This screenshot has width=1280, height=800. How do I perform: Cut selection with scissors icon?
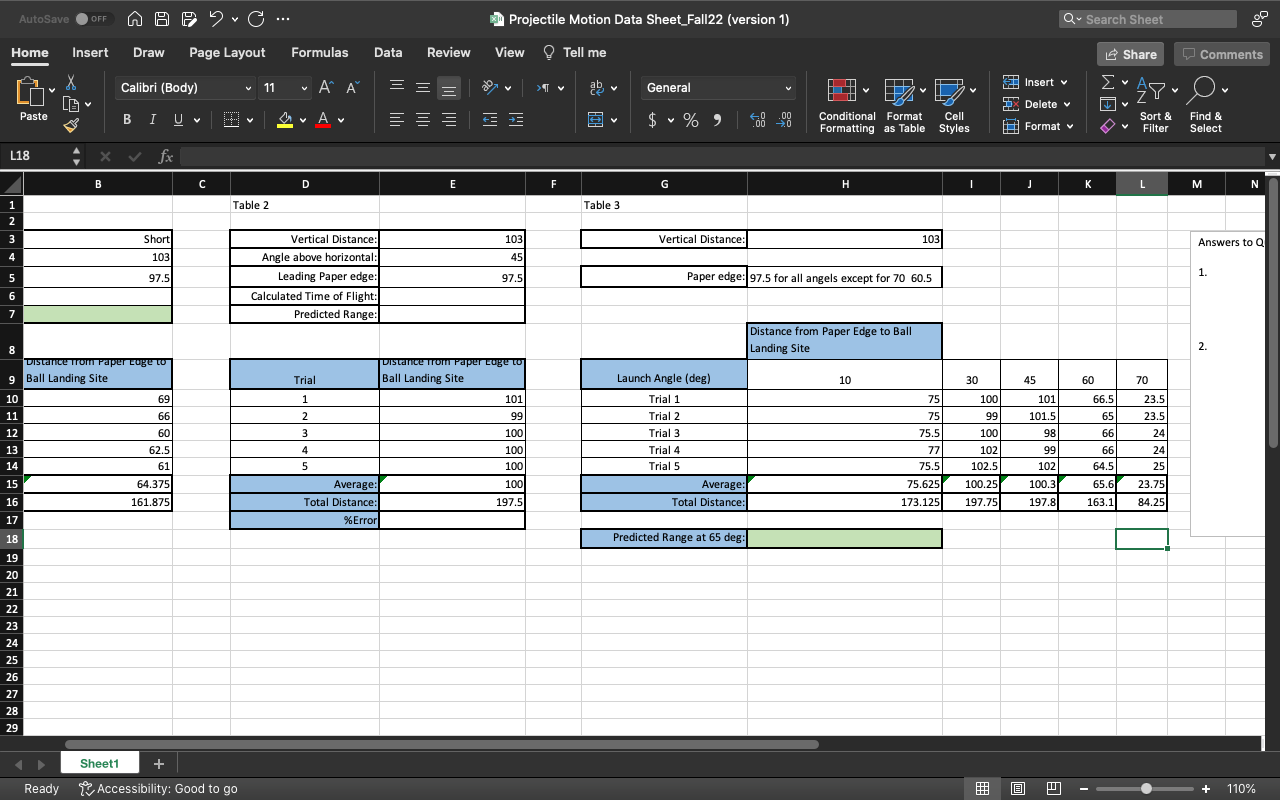coord(71,83)
